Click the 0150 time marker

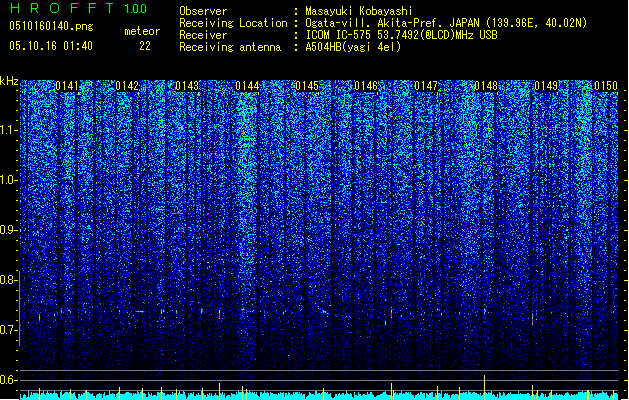(606, 86)
